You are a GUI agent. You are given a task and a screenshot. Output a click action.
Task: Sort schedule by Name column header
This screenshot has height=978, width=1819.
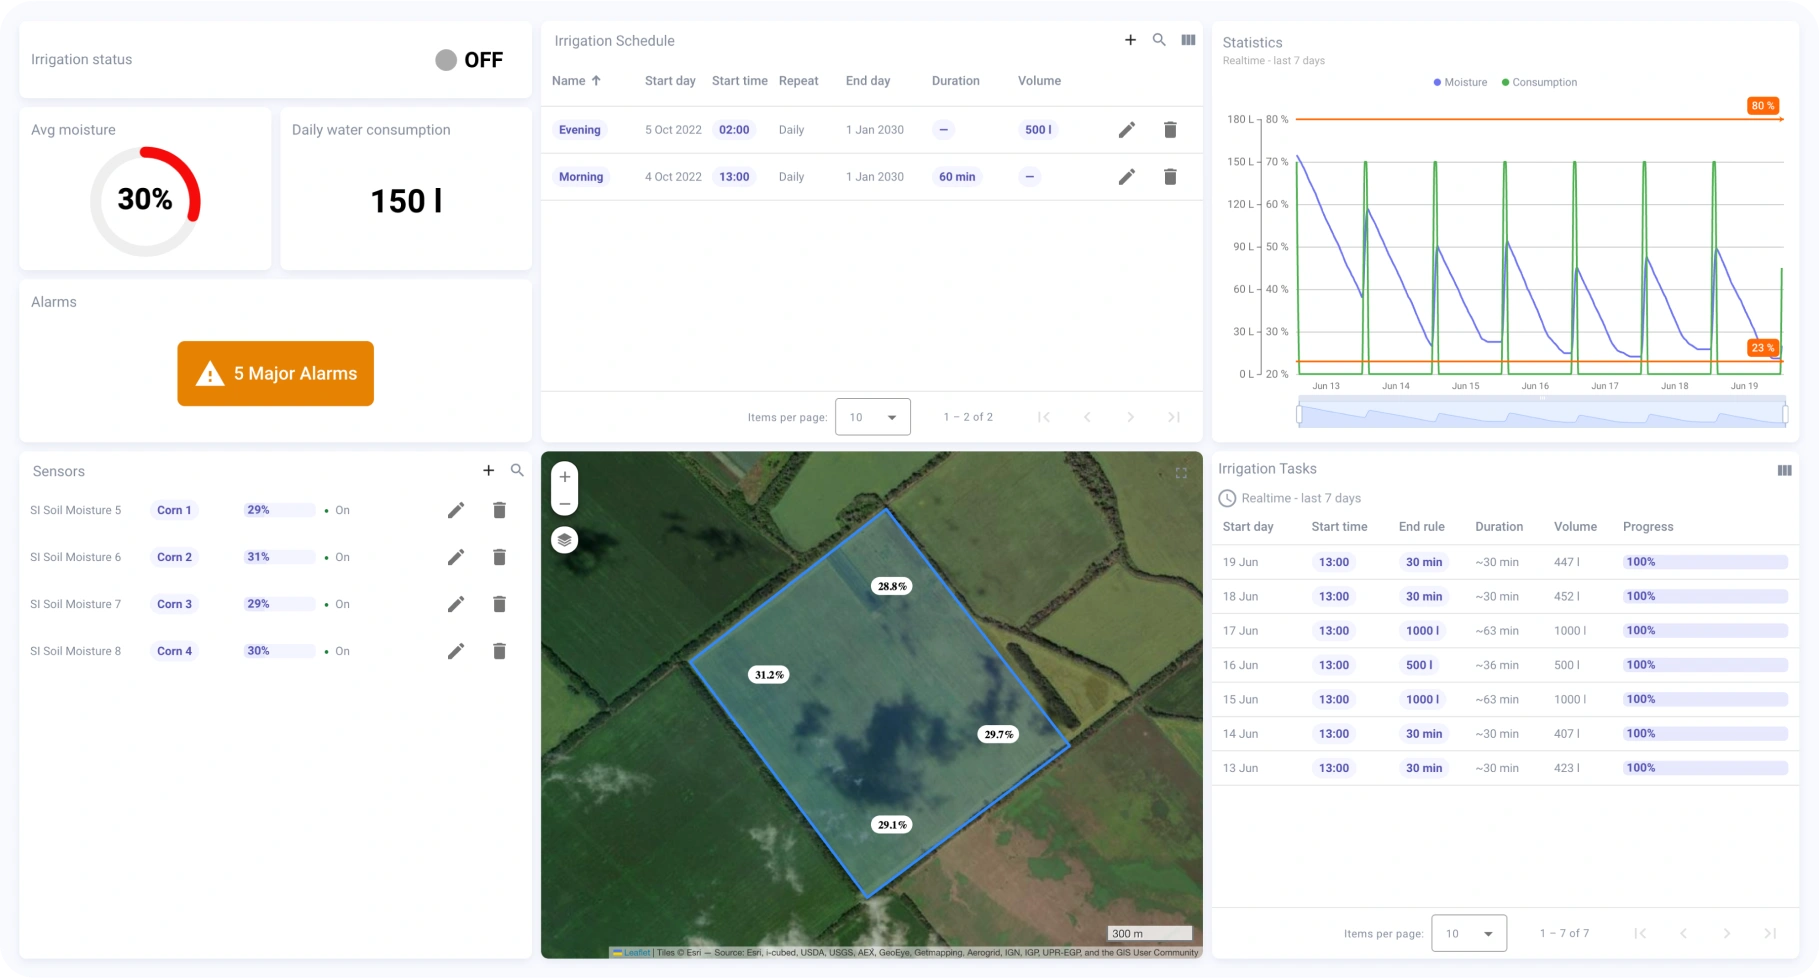click(568, 81)
